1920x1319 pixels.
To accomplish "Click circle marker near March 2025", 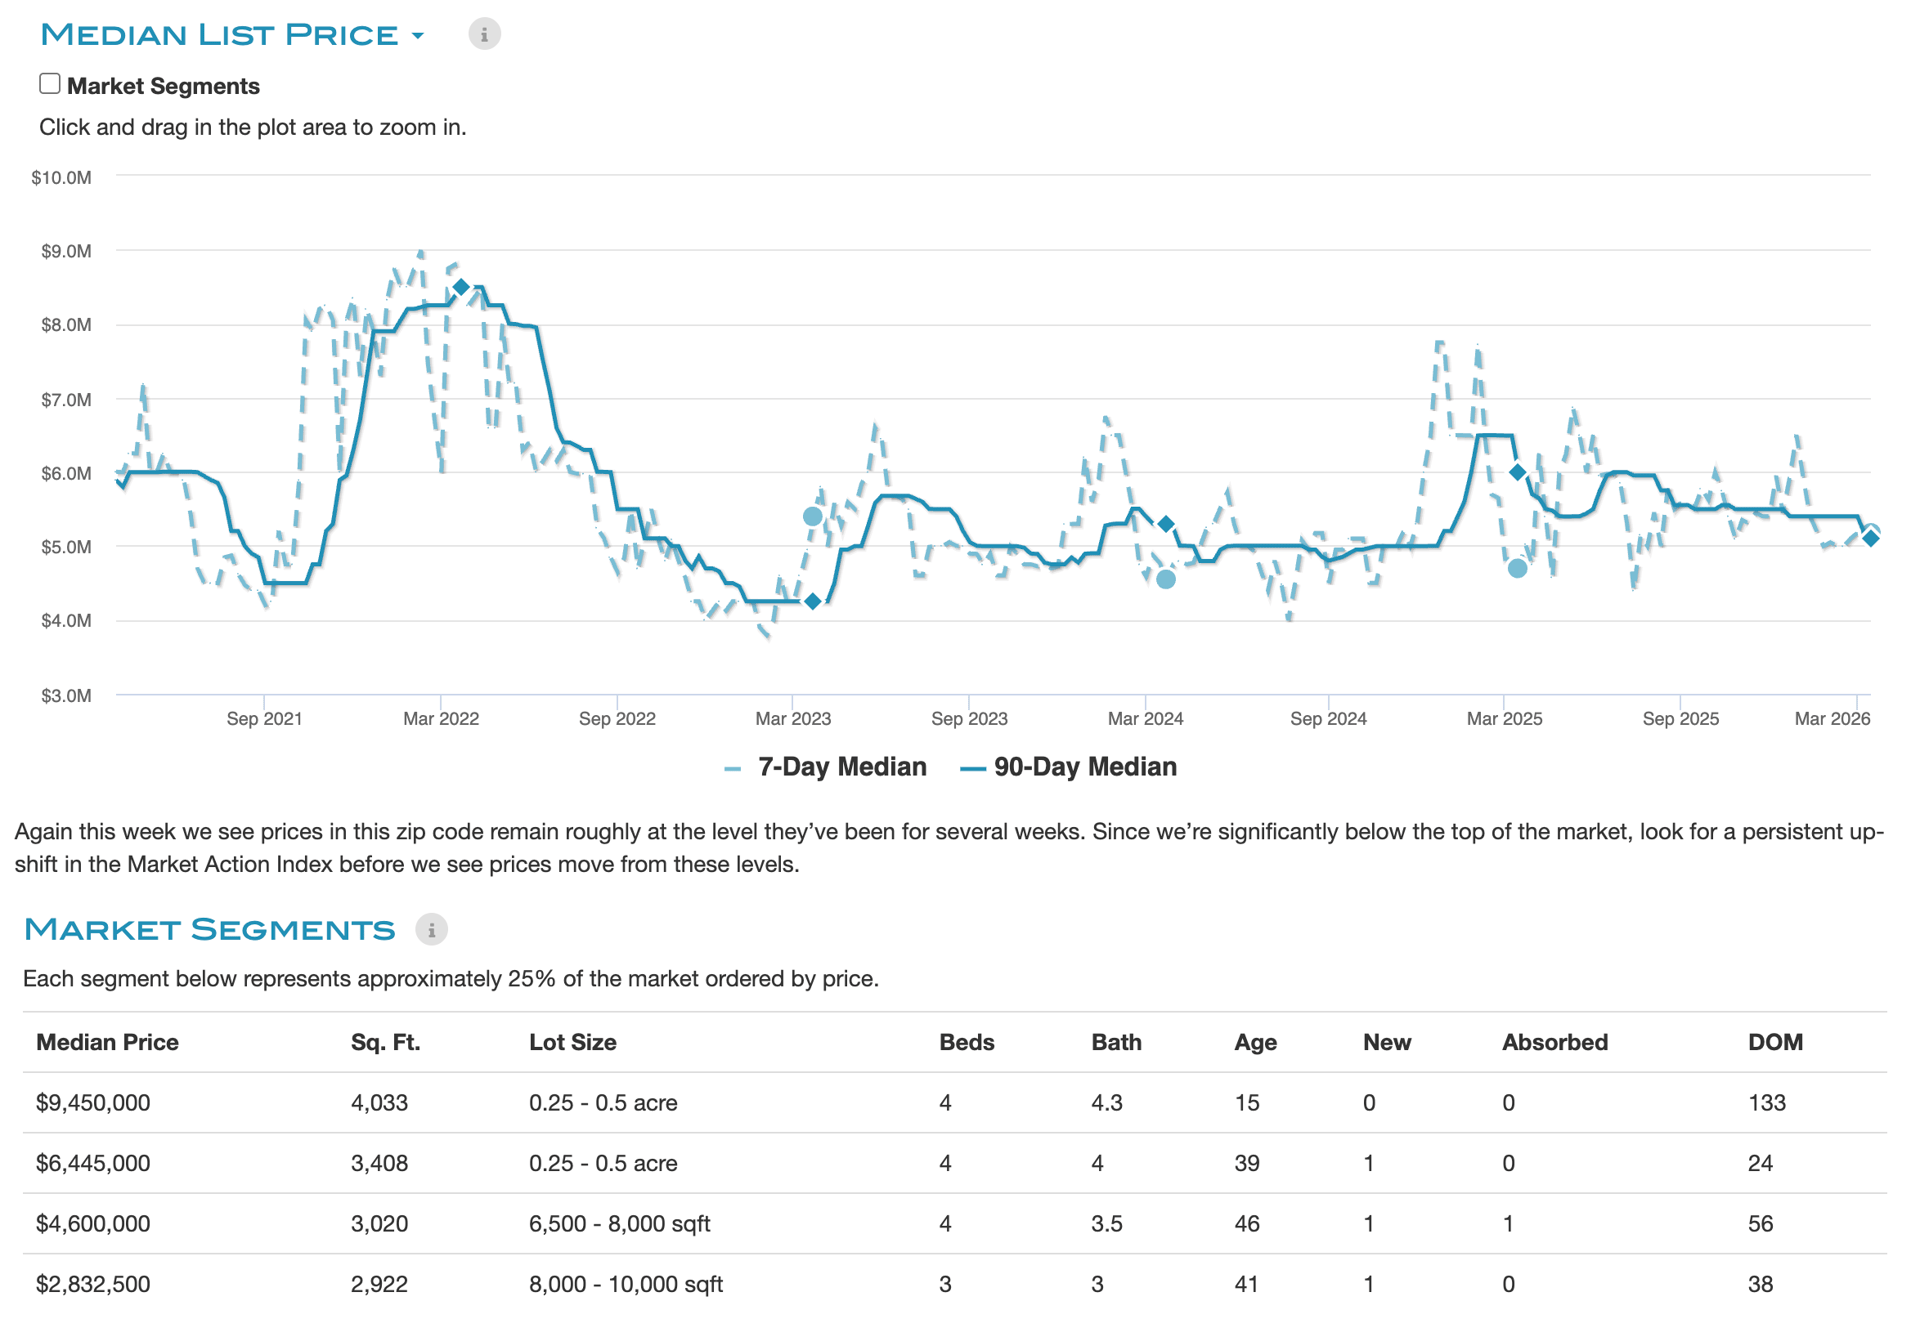I will (x=1517, y=568).
